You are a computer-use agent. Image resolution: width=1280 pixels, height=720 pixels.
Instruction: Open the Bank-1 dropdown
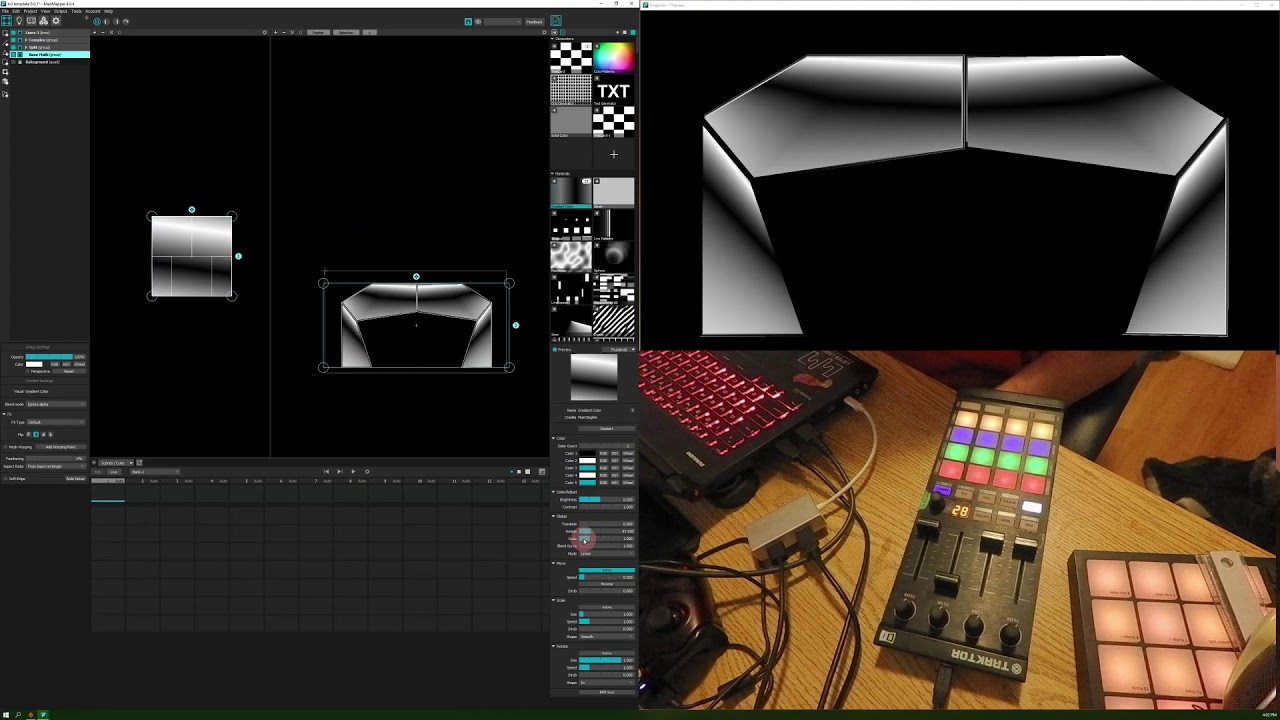(x=155, y=471)
